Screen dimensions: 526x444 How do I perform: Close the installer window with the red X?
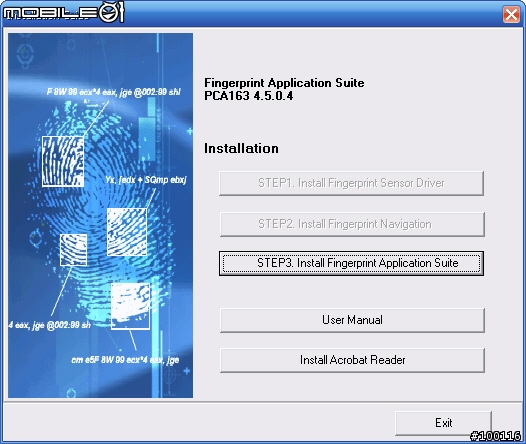[x=511, y=14]
